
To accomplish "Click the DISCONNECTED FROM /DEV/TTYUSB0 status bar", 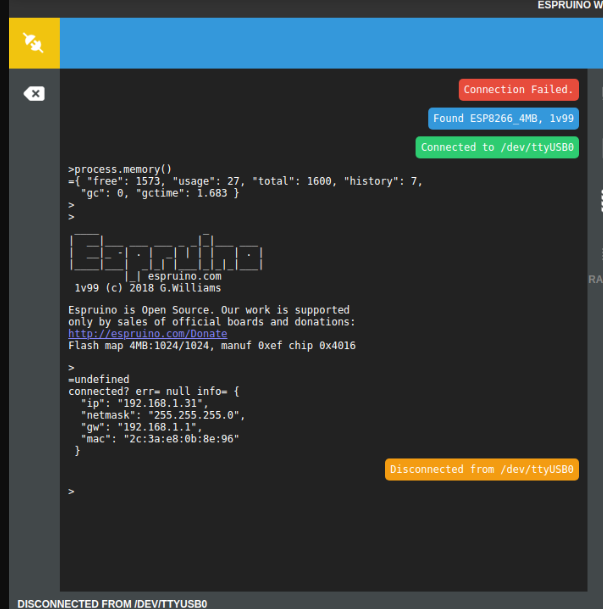I will (112, 604).
